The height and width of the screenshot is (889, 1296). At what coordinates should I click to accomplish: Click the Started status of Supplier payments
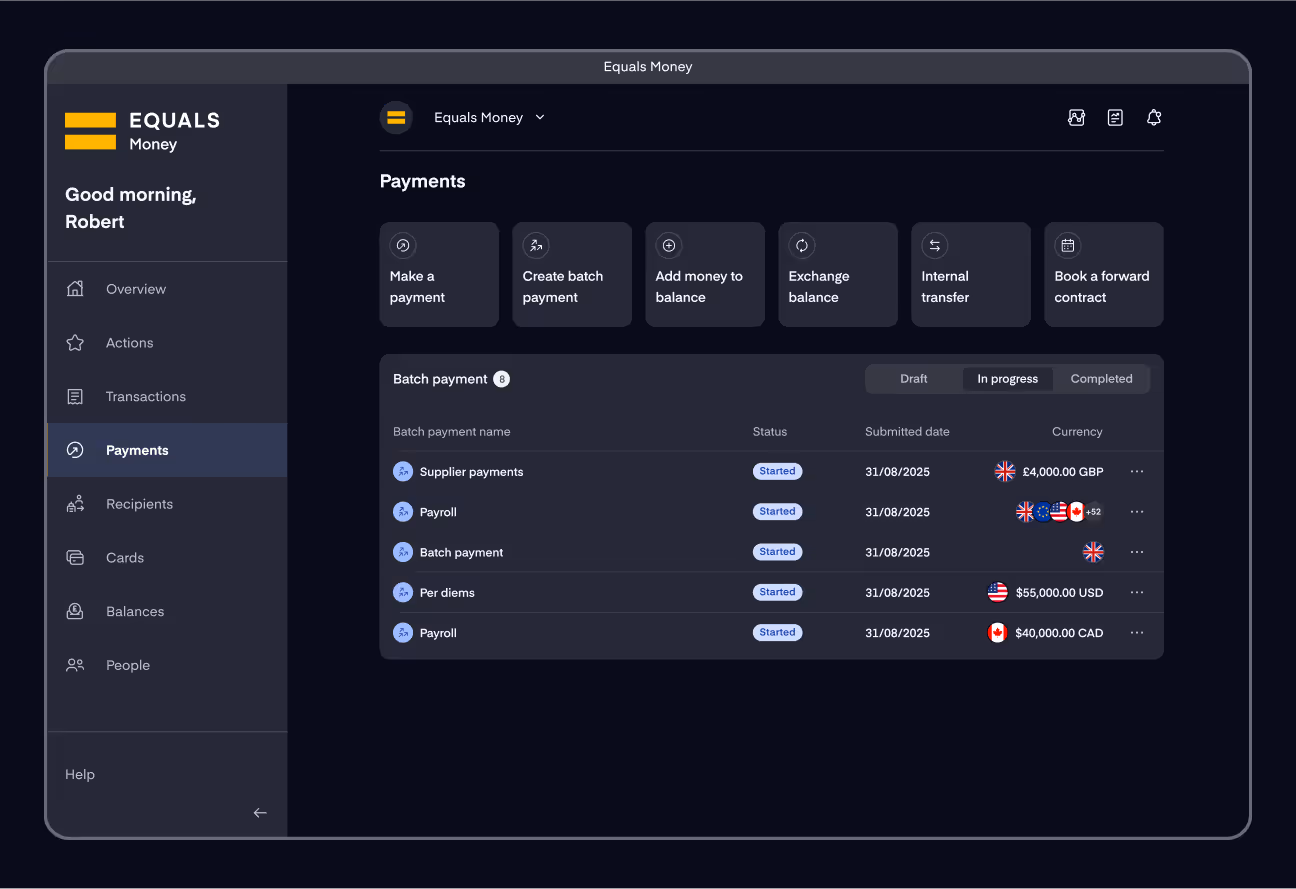point(777,471)
